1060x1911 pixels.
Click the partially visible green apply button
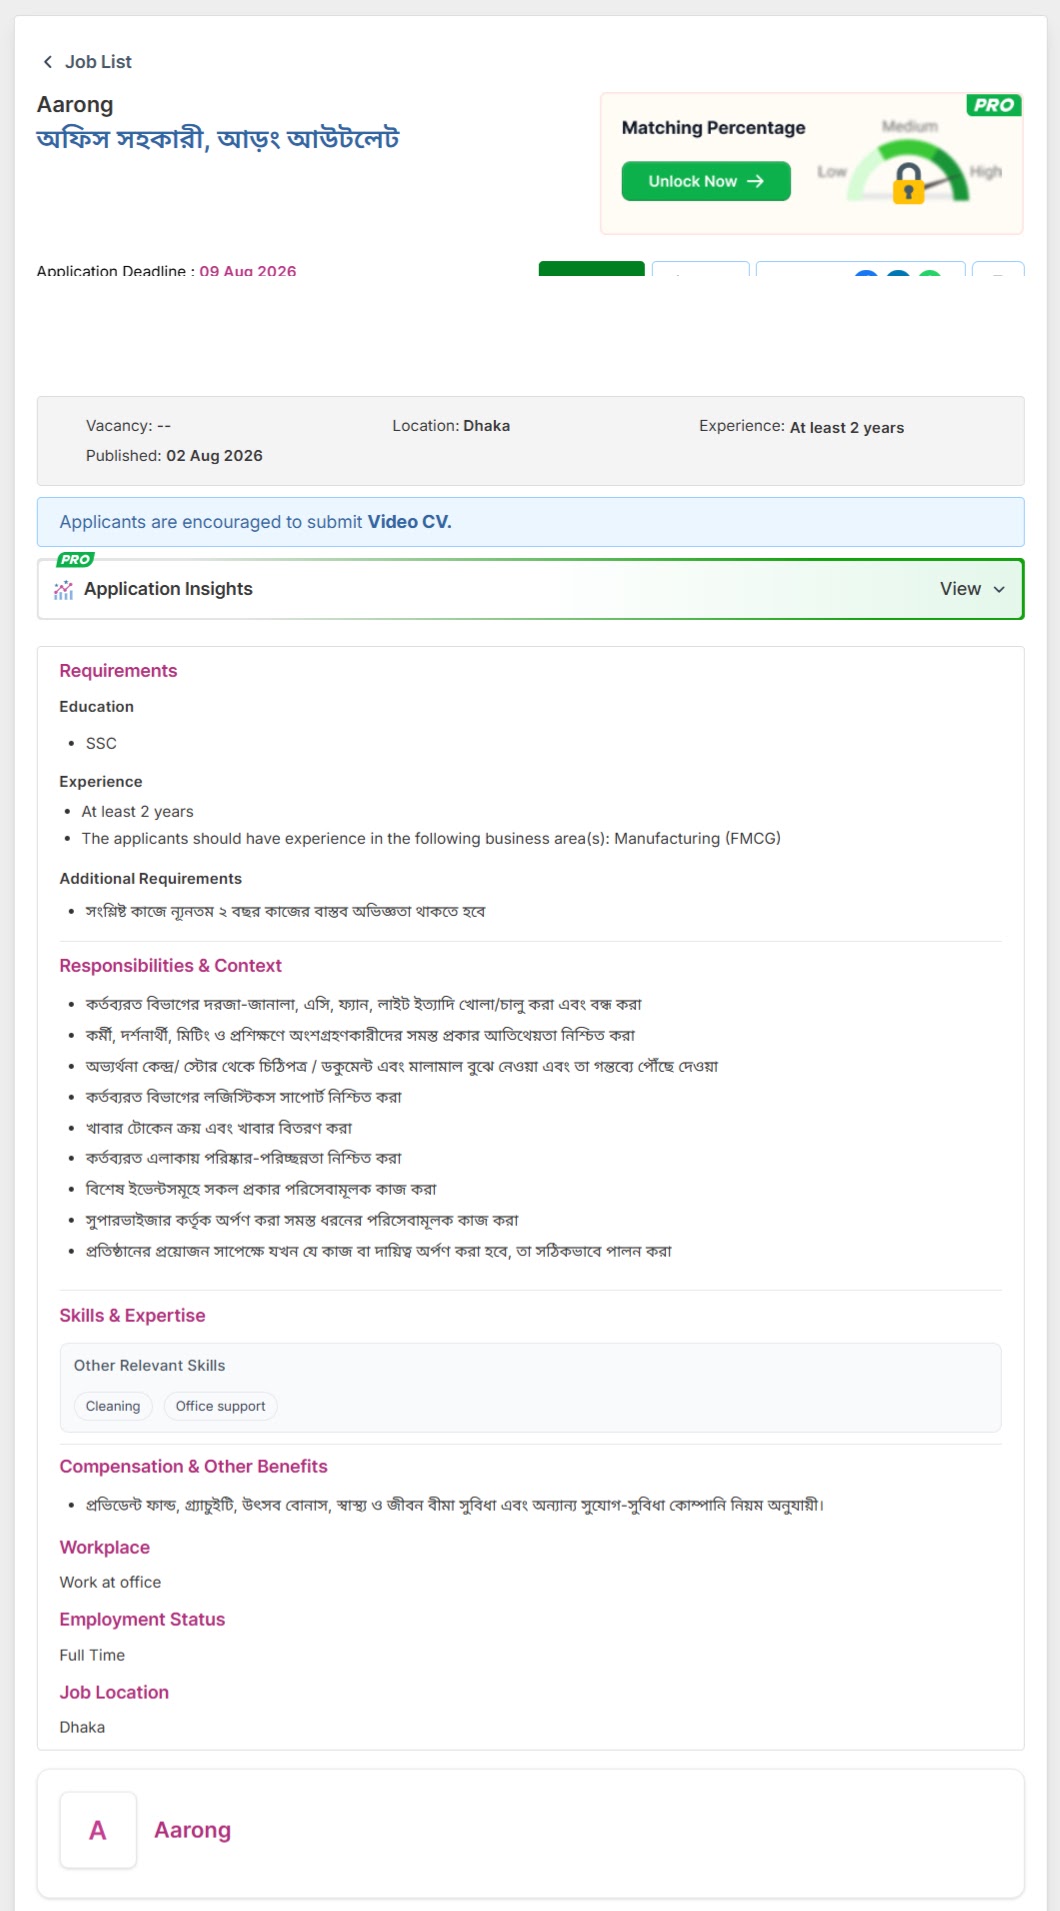coord(592,268)
